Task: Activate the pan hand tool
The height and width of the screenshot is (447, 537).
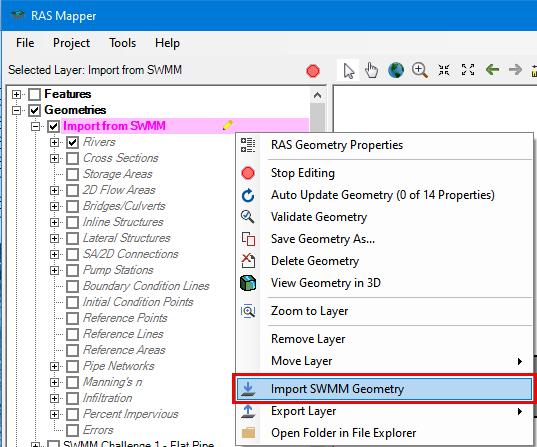Action: [371, 70]
